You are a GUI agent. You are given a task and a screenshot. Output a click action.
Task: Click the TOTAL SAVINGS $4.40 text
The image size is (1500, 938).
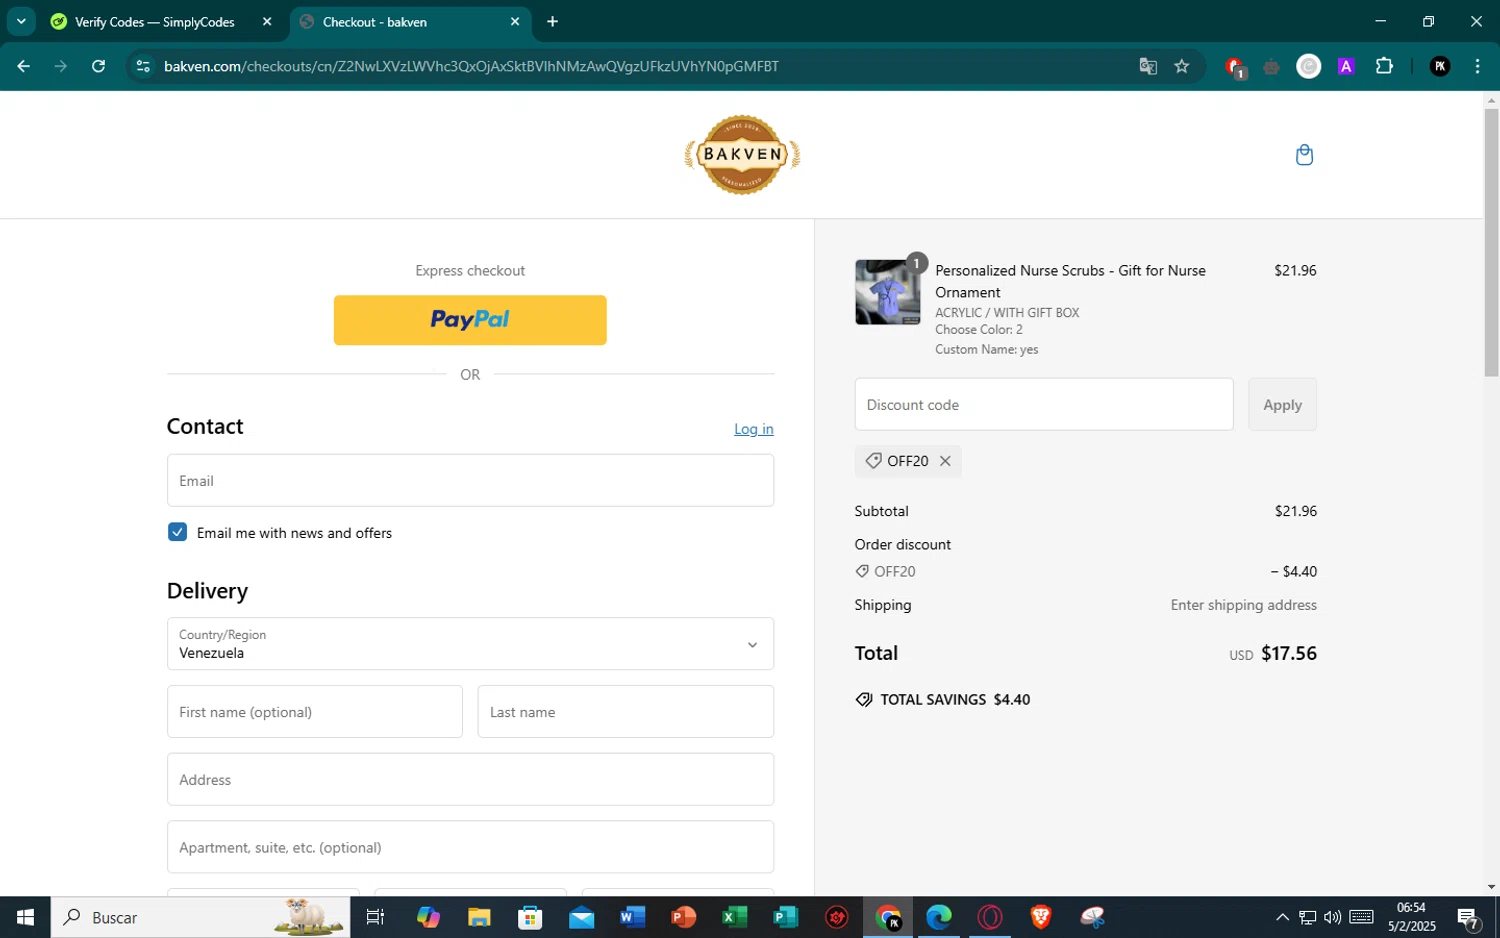click(x=955, y=700)
